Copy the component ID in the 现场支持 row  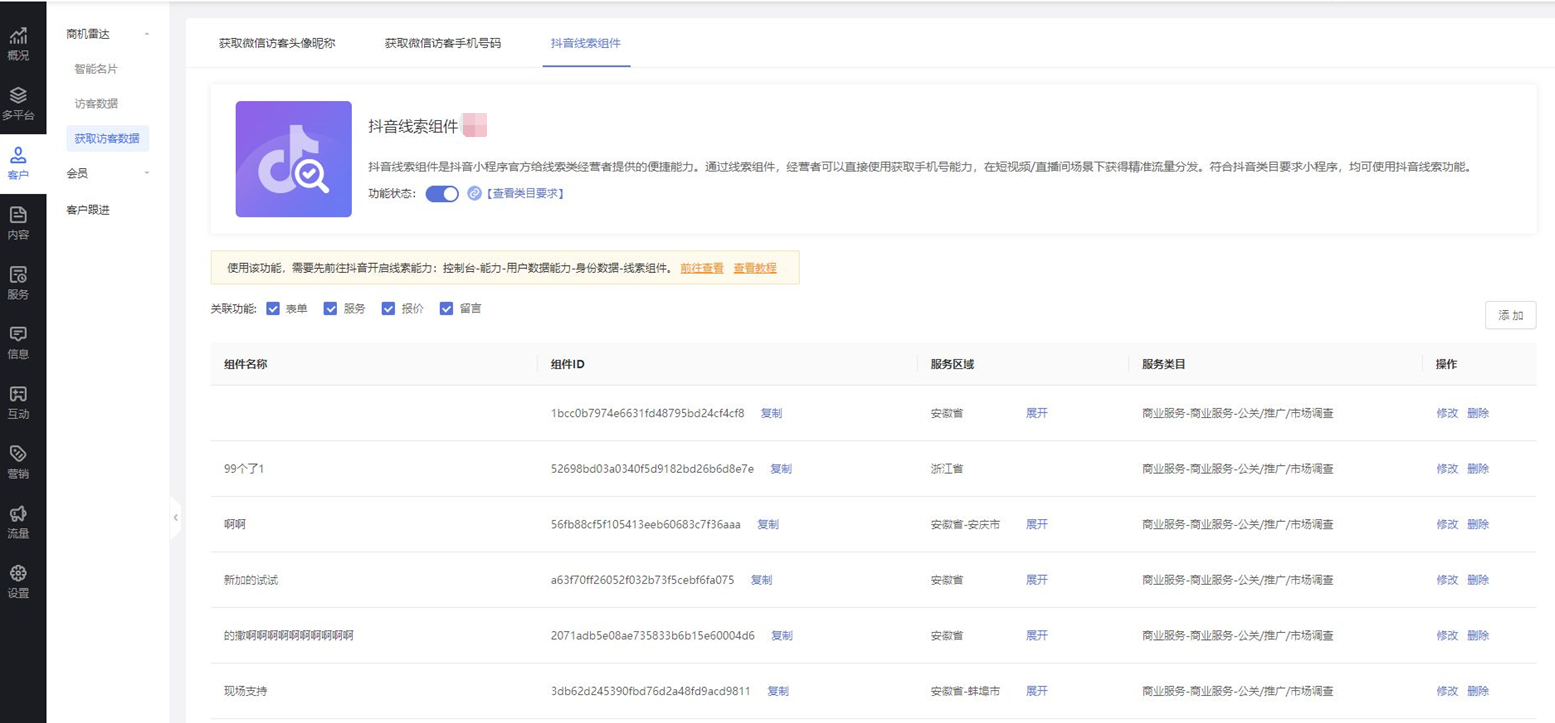pos(778,691)
